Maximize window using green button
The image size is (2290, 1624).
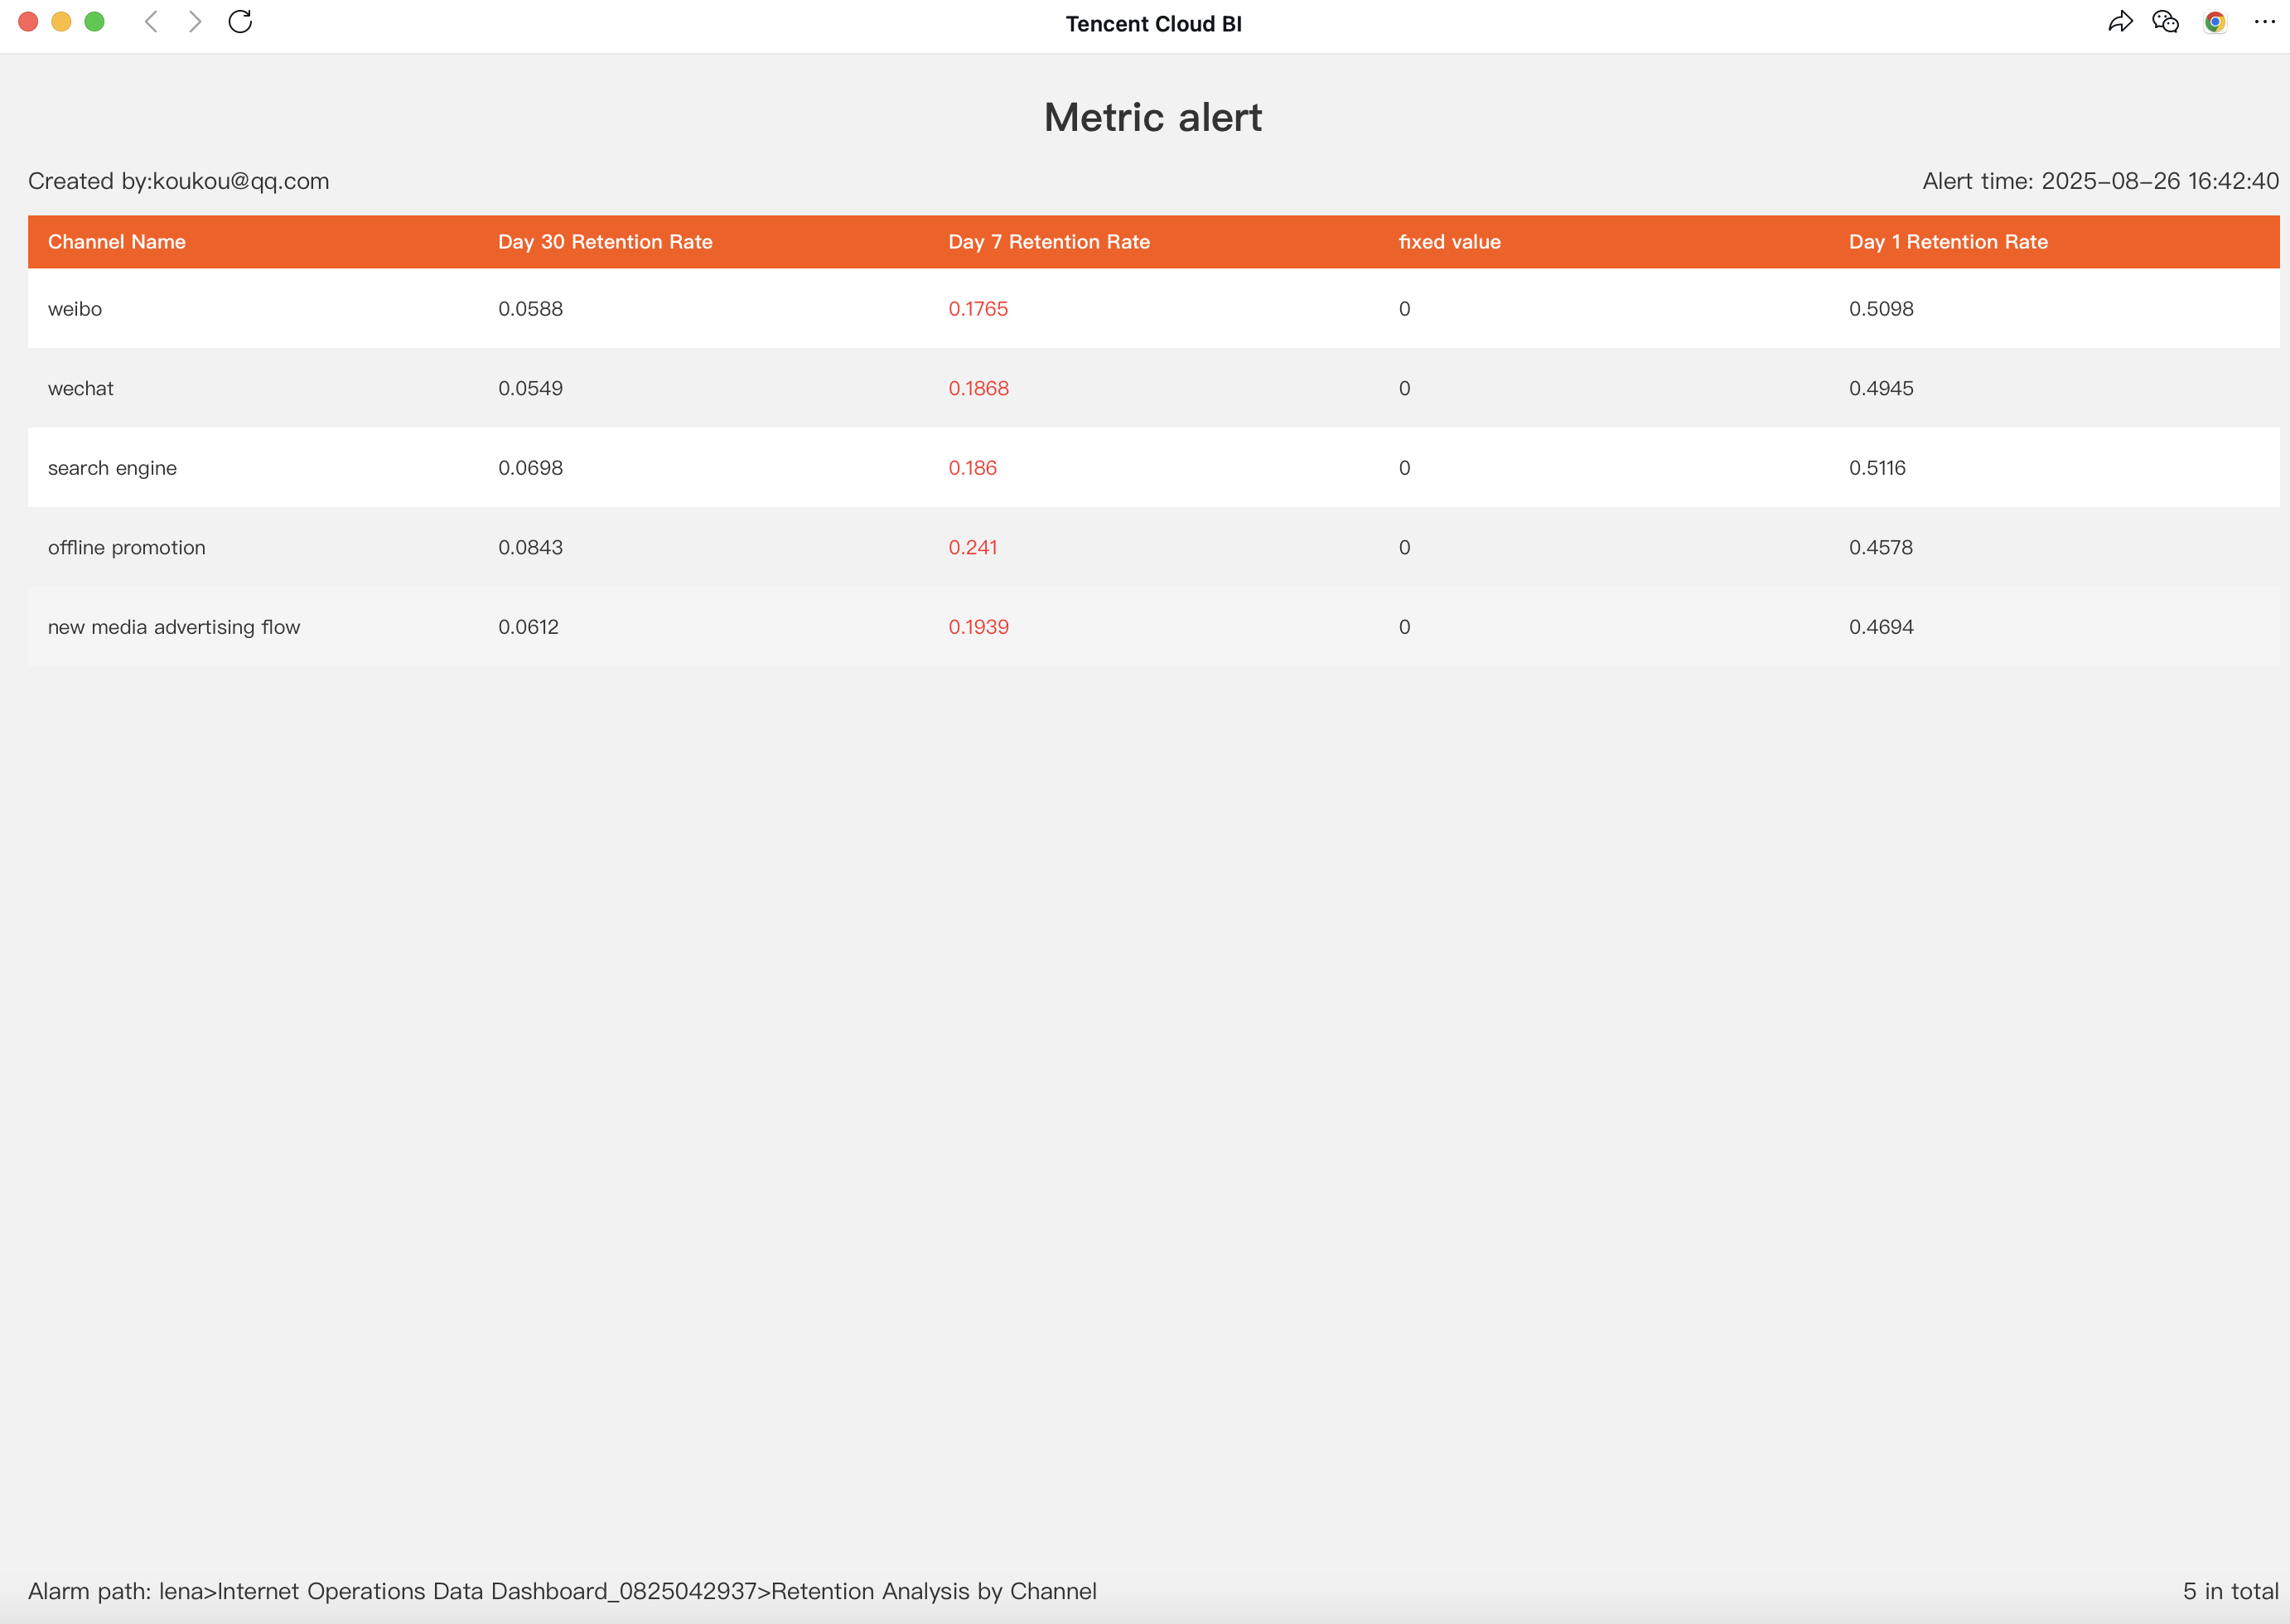94,22
